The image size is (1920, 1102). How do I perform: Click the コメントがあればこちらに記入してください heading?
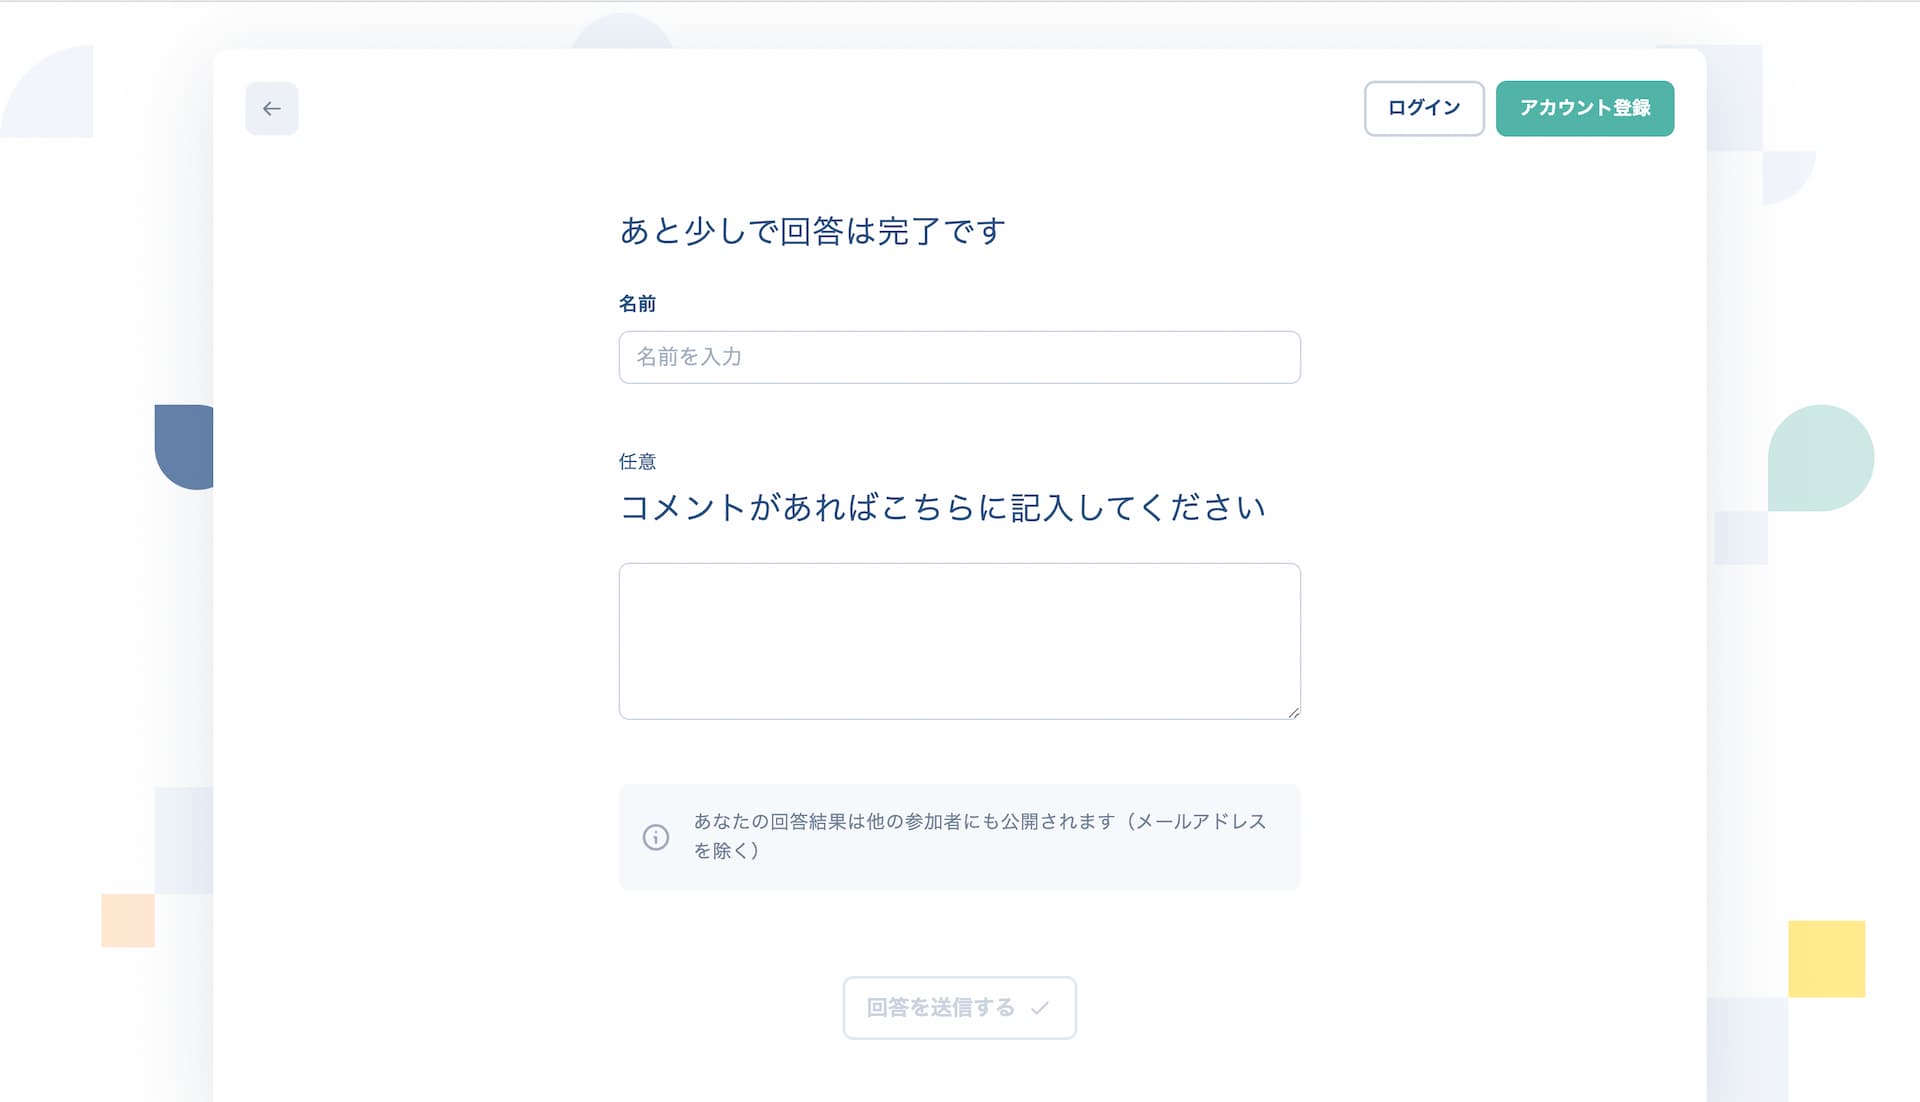(x=942, y=508)
